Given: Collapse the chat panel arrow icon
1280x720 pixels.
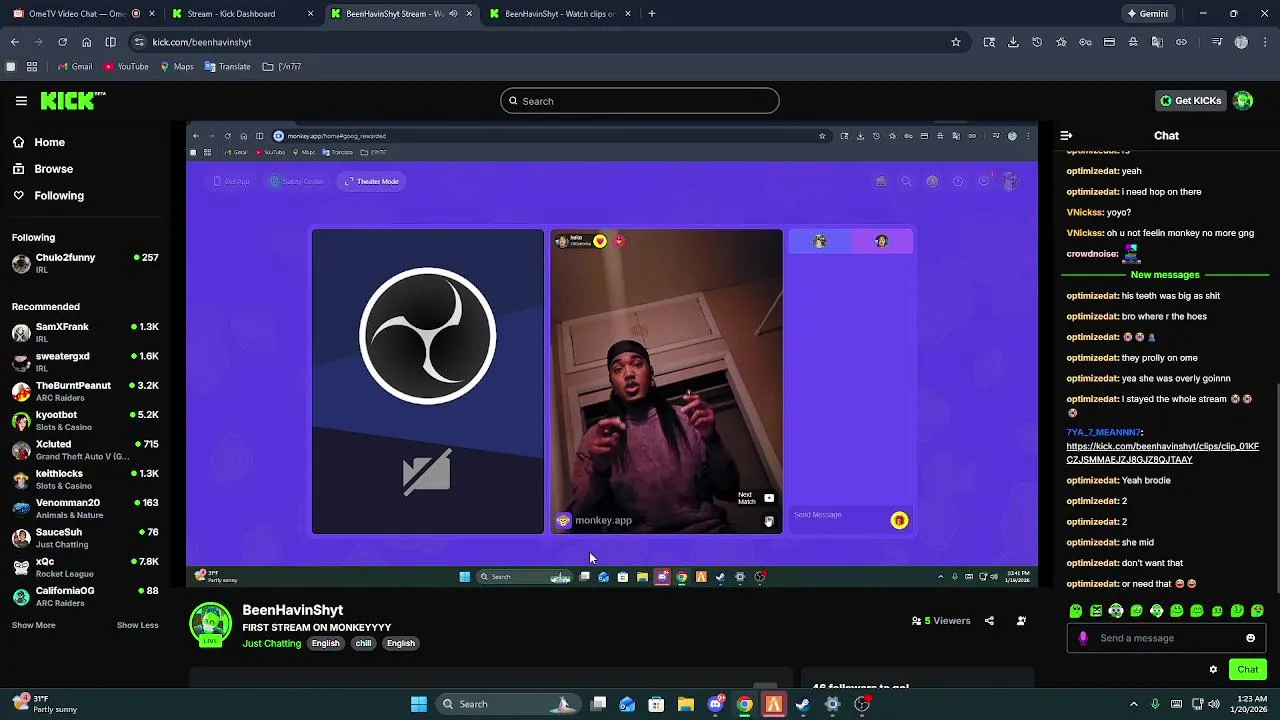Looking at the screenshot, I should click(x=1066, y=135).
